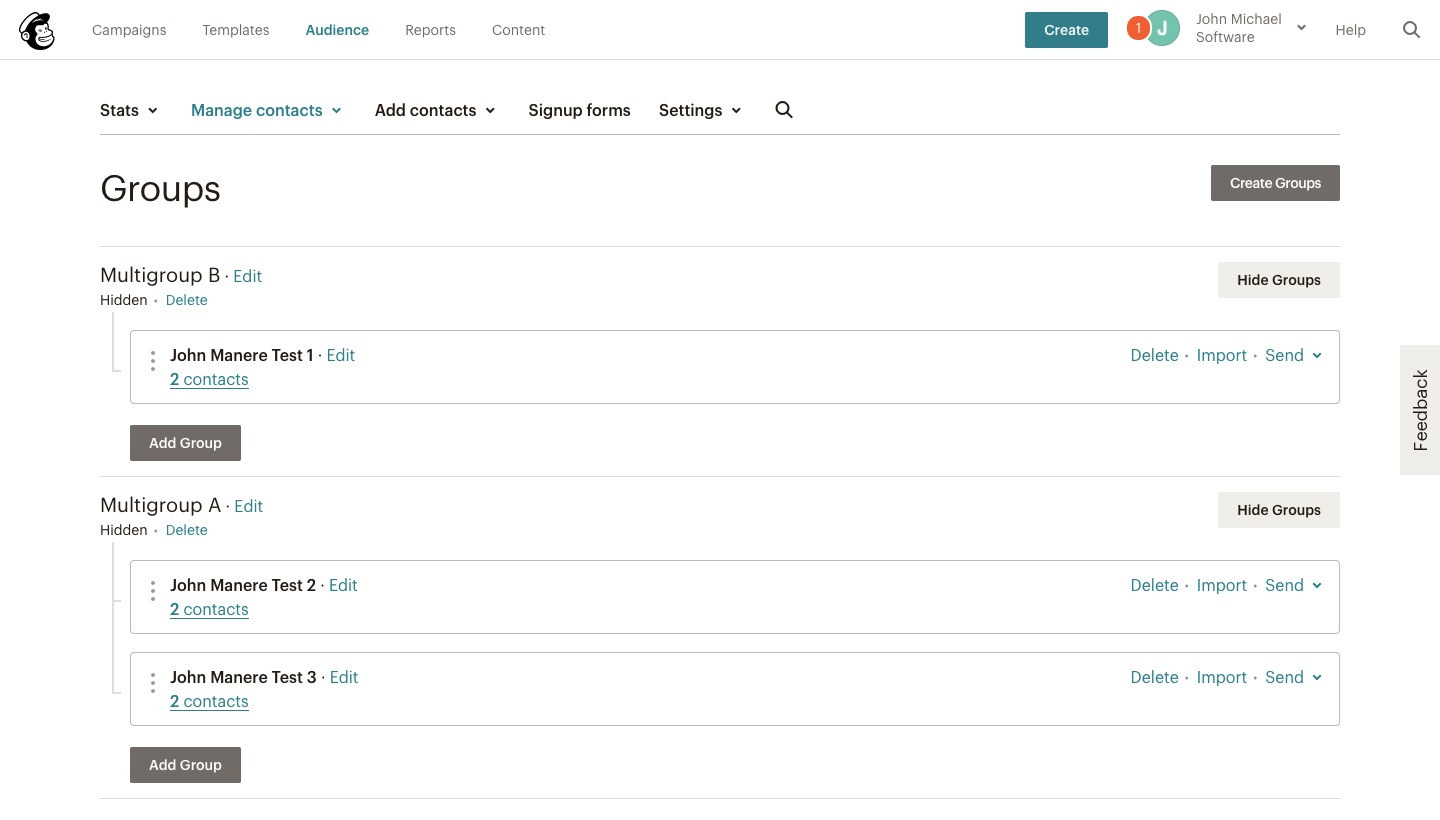Delete the Multigroup B category
This screenshot has height=820, width=1440.
point(186,300)
